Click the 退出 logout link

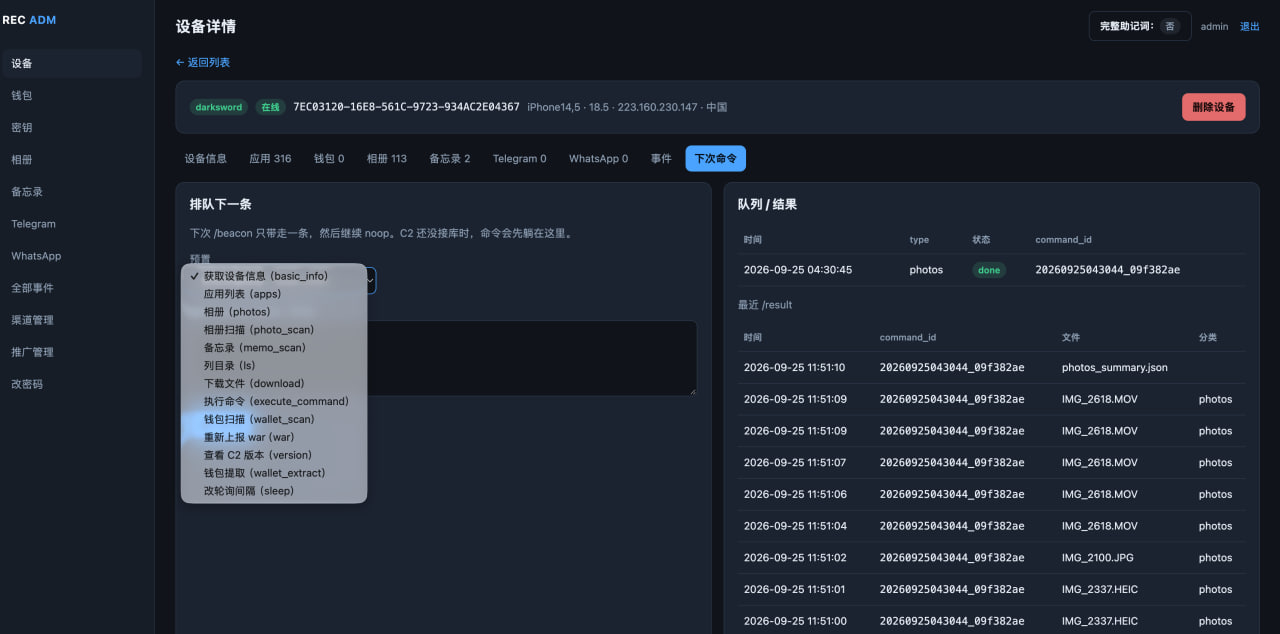coord(1250,26)
